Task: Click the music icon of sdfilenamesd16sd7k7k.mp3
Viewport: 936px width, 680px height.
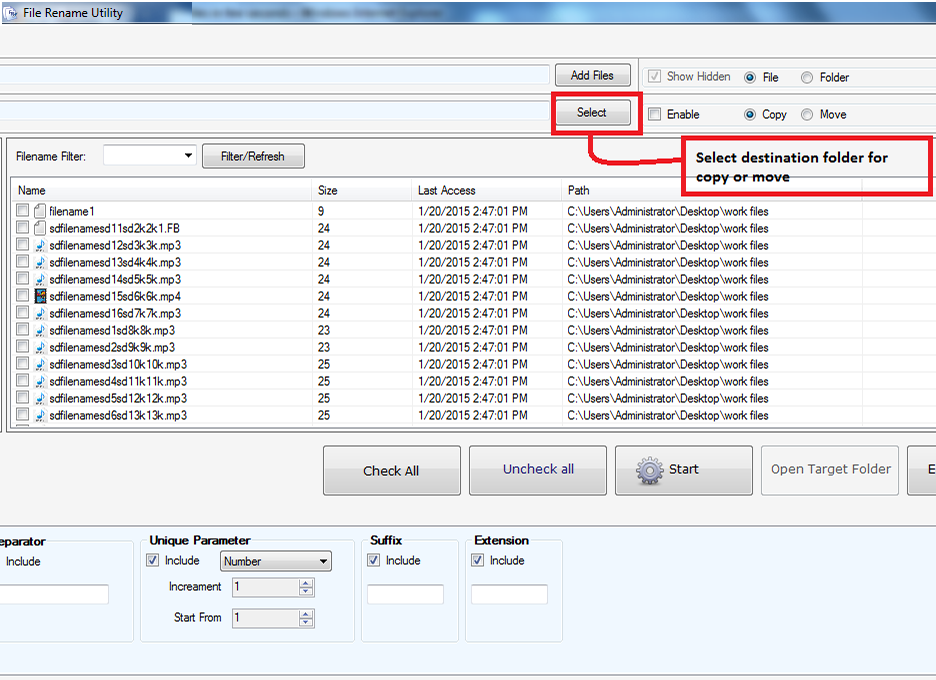Action: pyautogui.click(x=40, y=313)
